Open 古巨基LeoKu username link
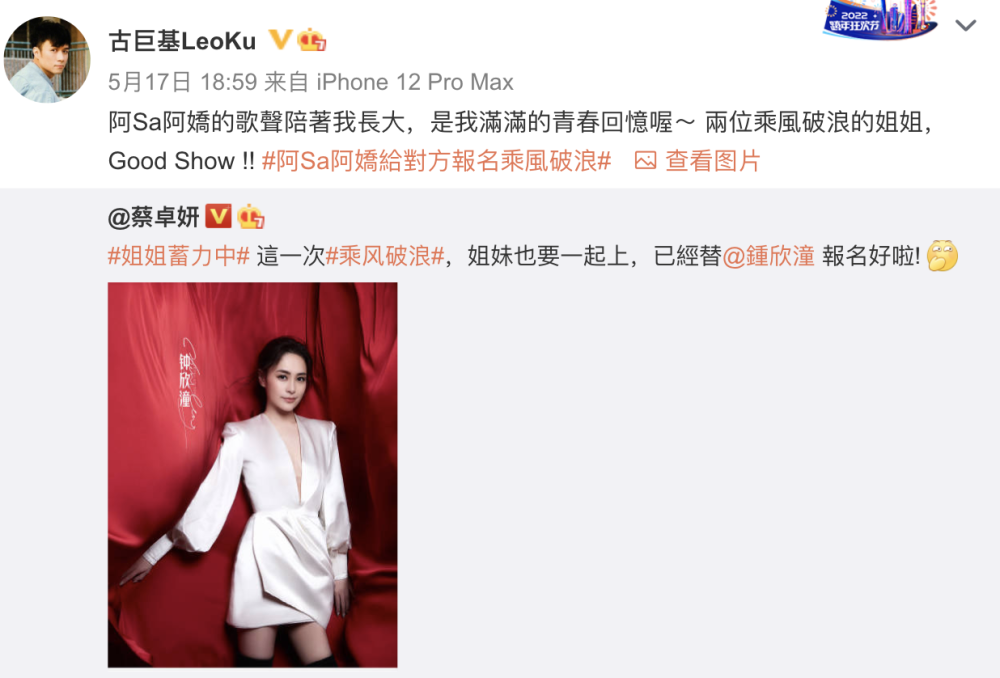1000x678 pixels. [182, 41]
